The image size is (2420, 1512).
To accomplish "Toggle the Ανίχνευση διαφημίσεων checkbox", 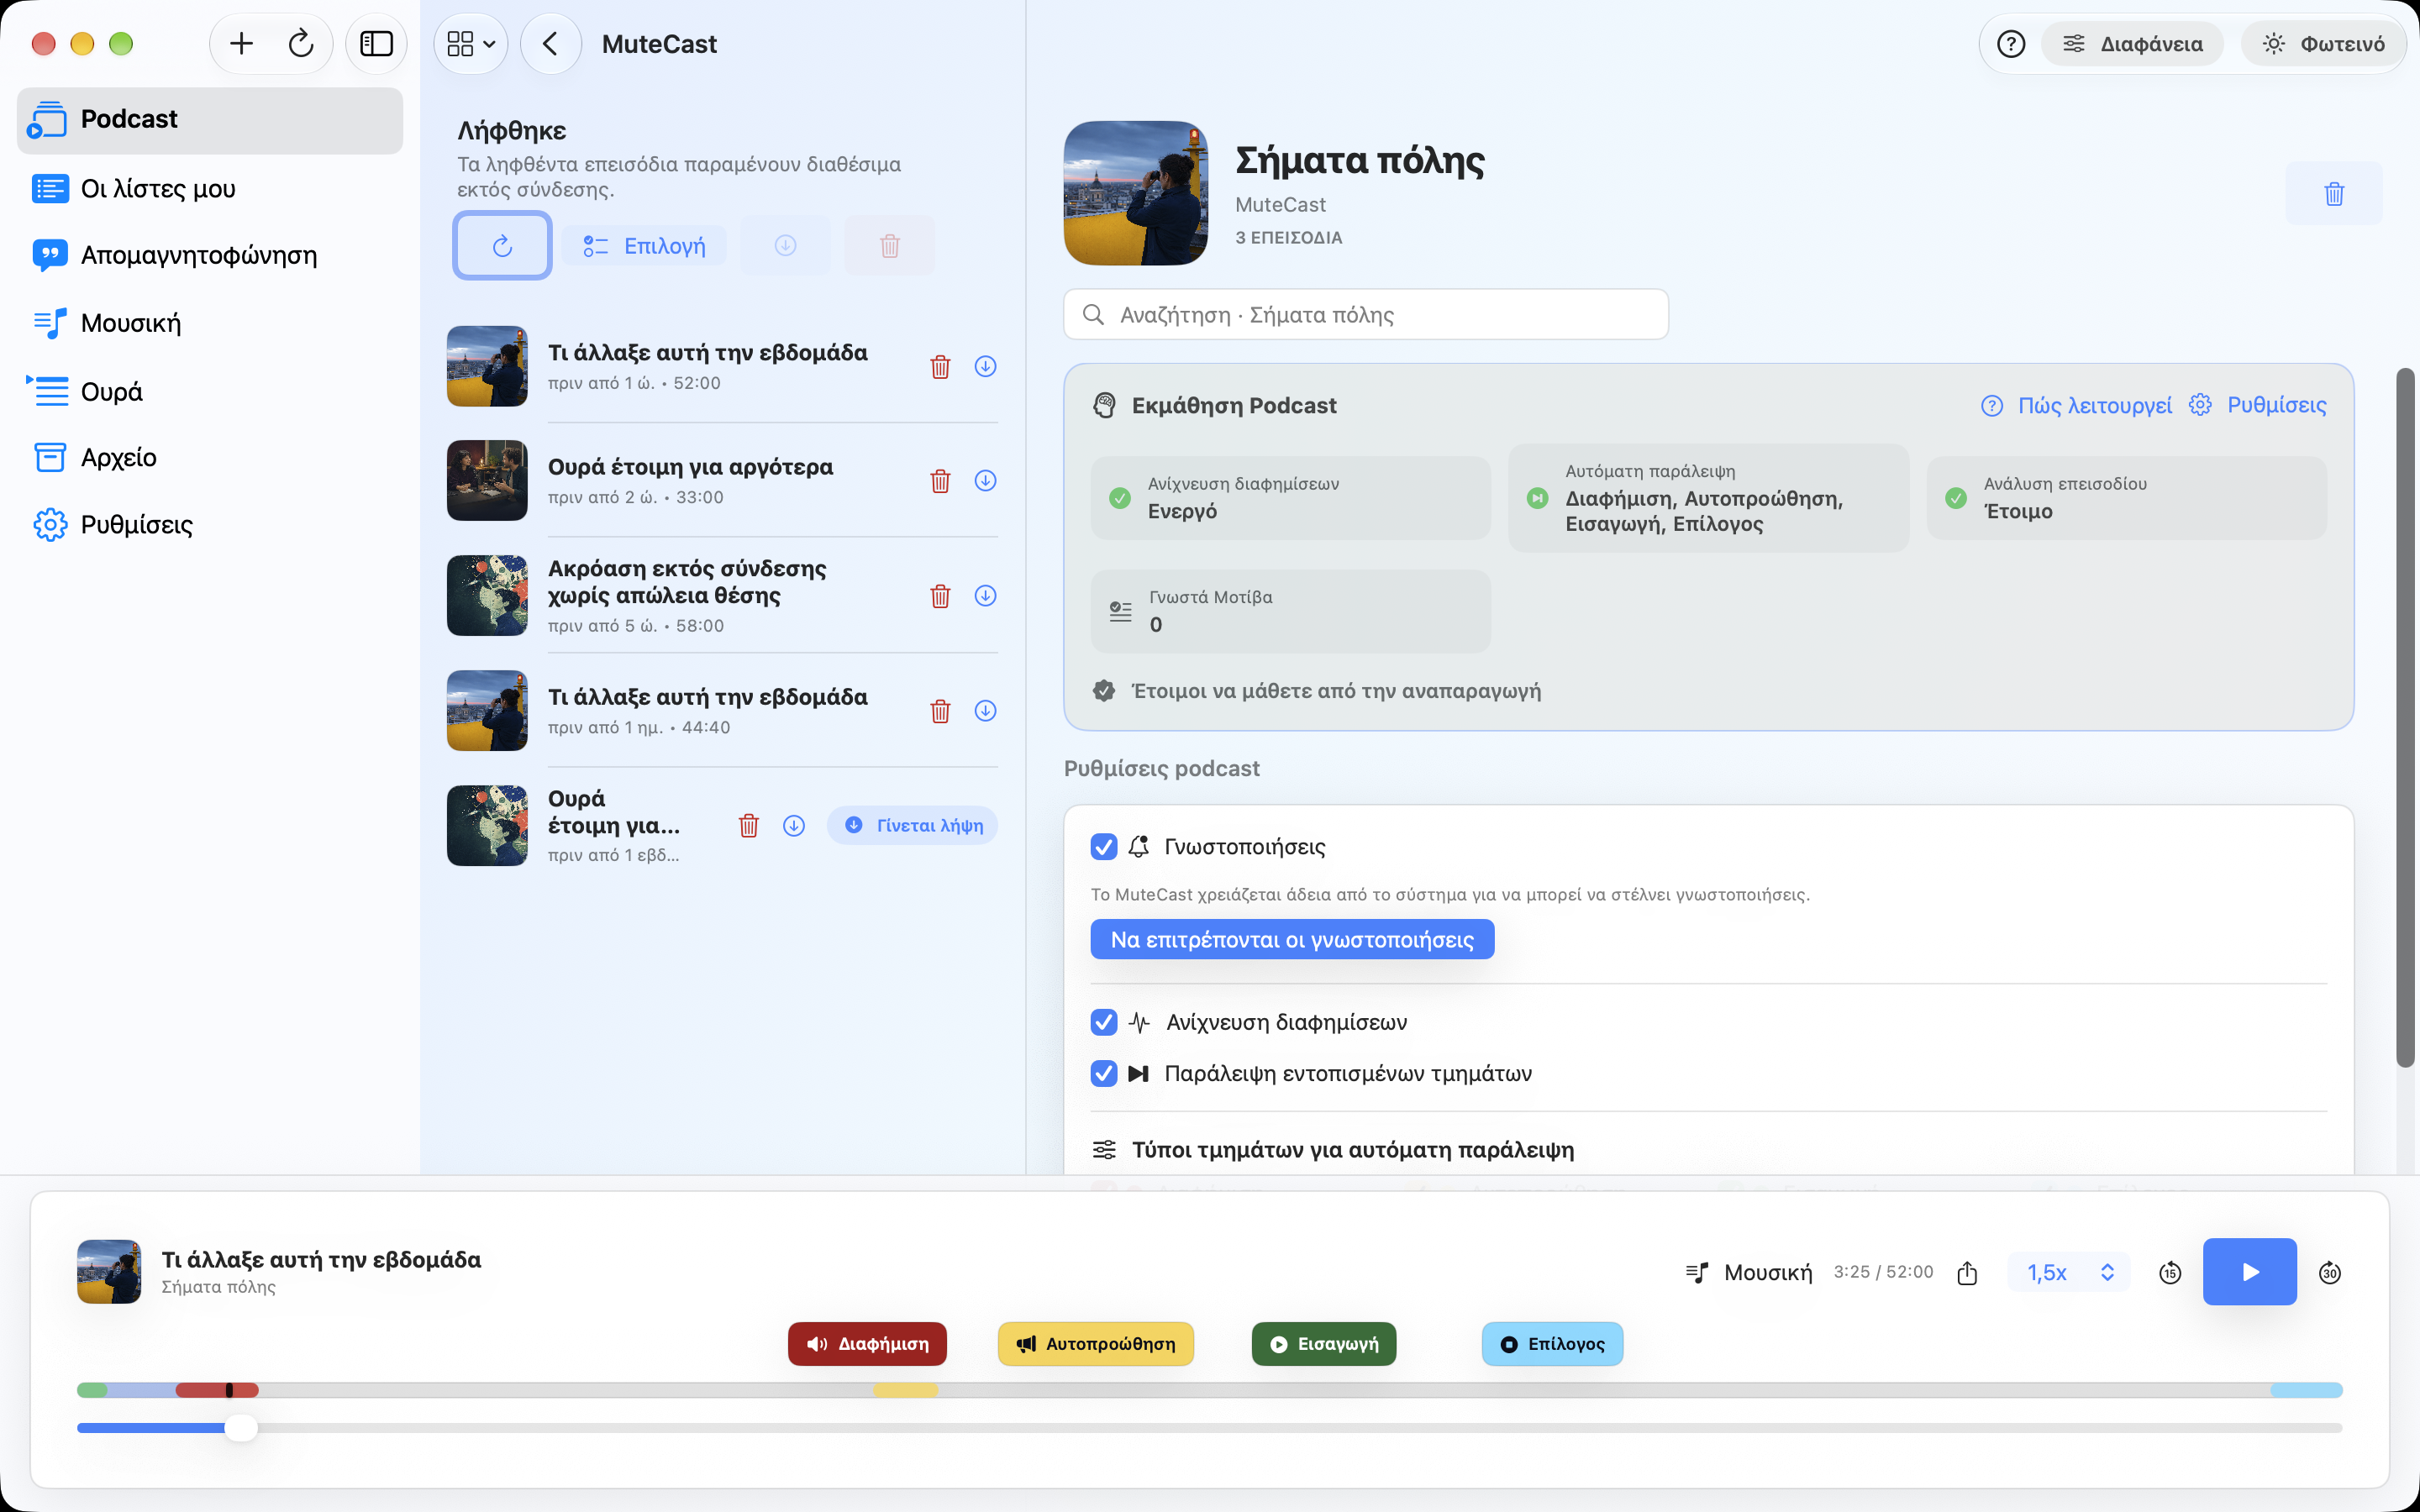I will pos(1103,1022).
